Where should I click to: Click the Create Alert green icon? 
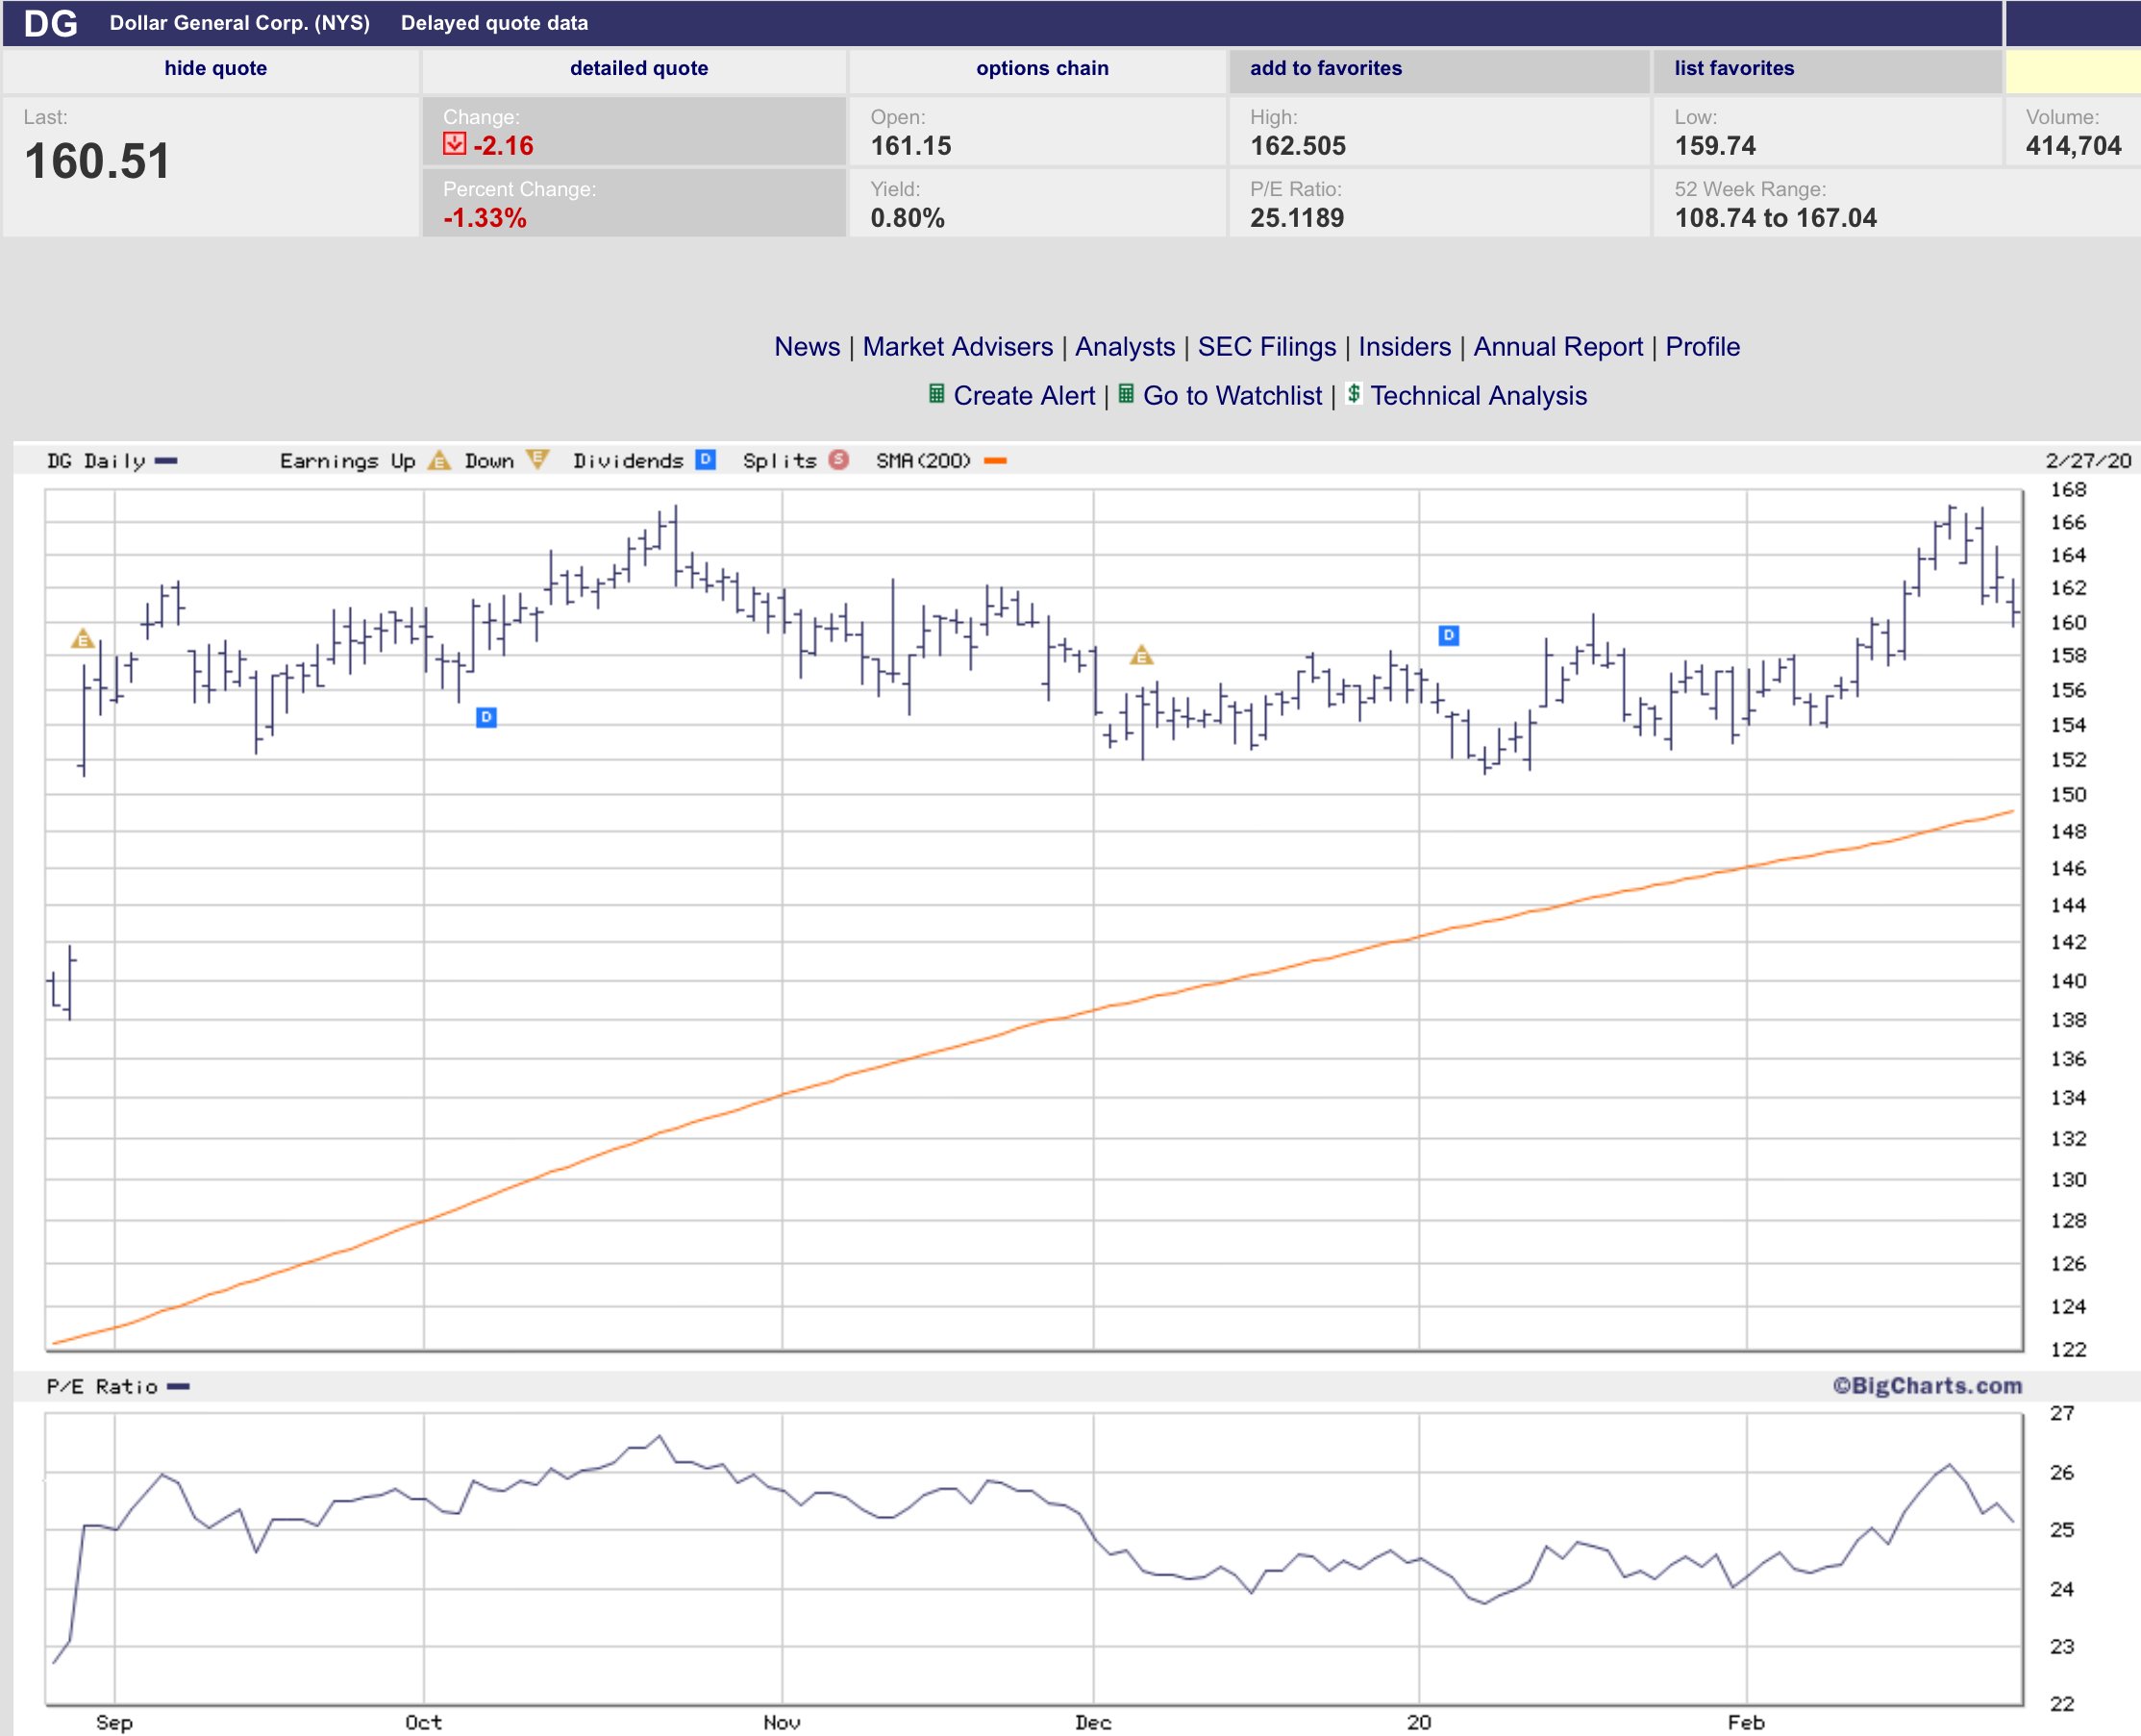pyautogui.click(x=936, y=394)
